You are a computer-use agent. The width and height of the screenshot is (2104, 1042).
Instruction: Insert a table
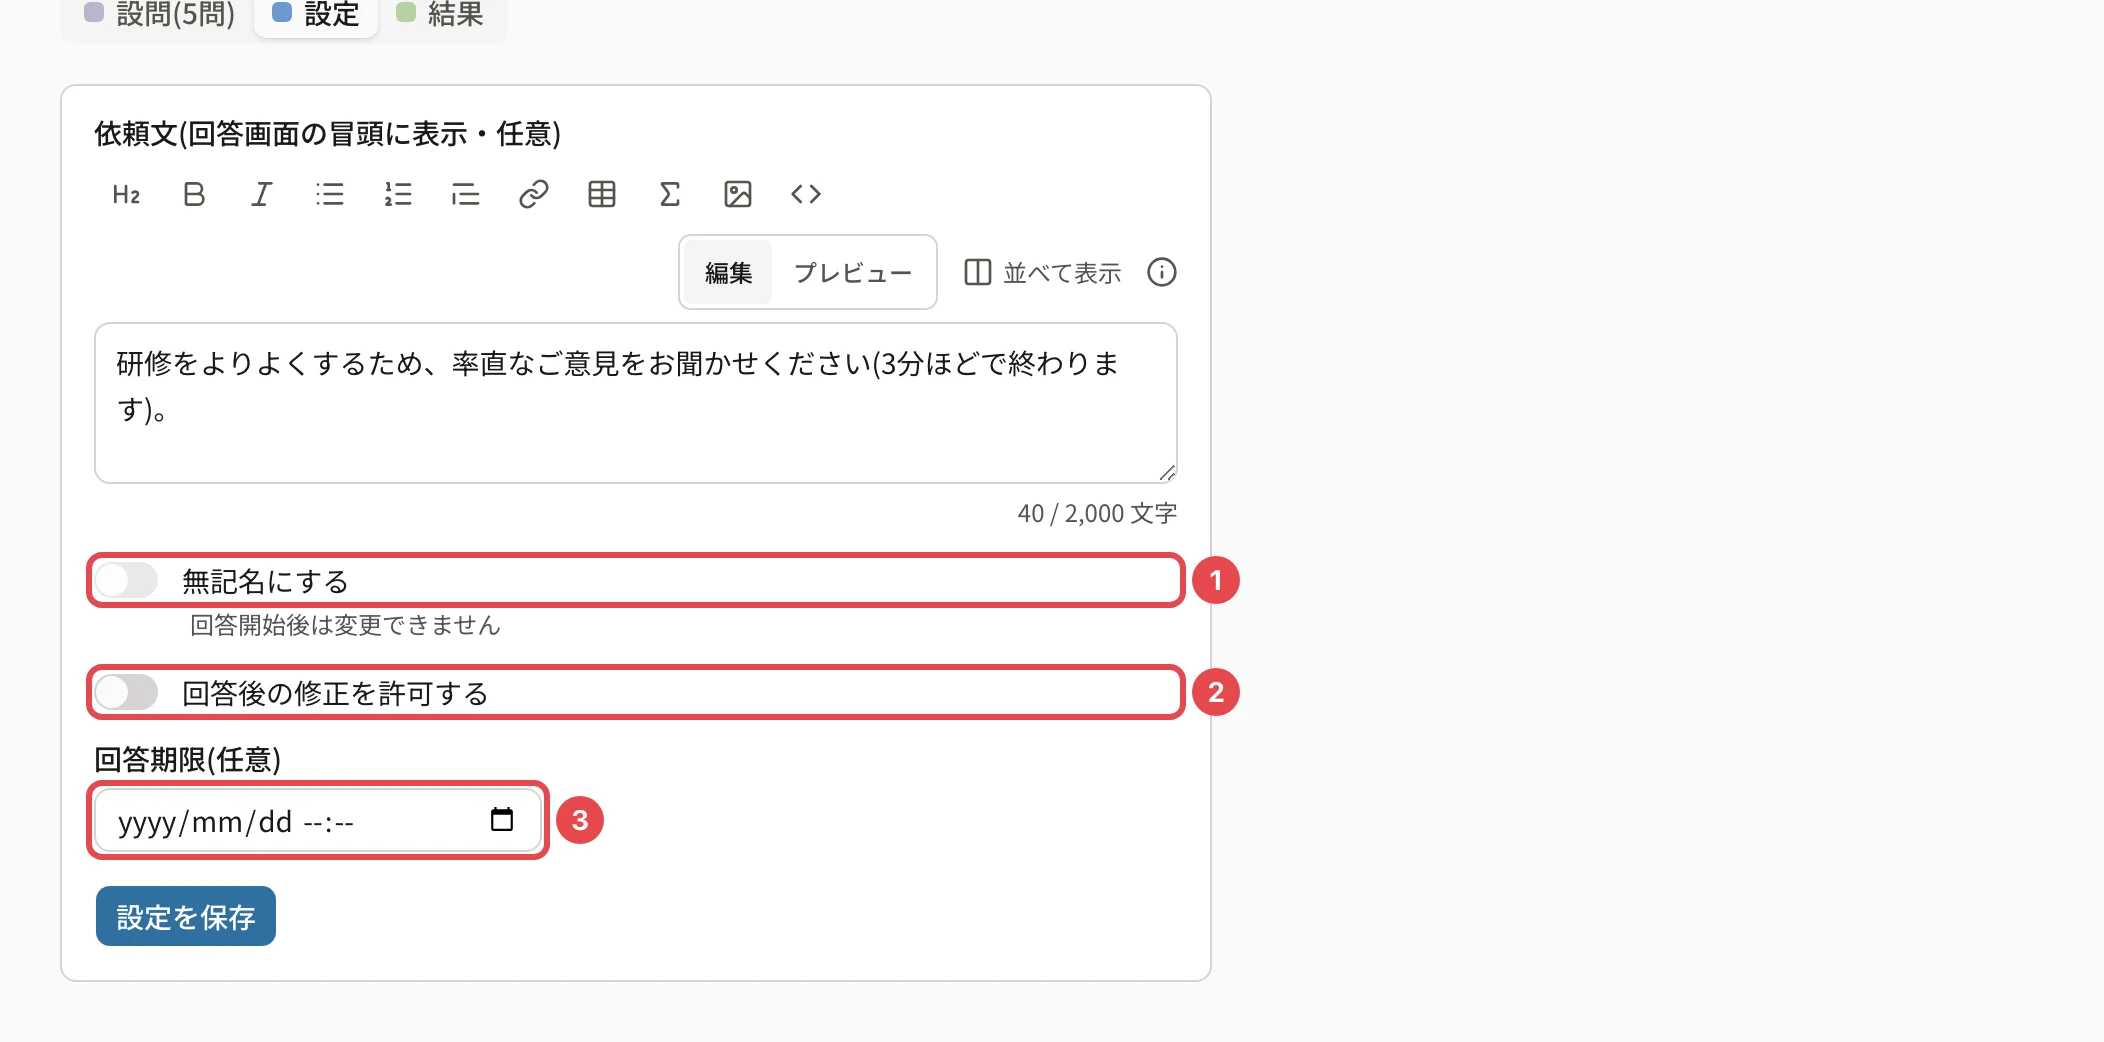(602, 194)
